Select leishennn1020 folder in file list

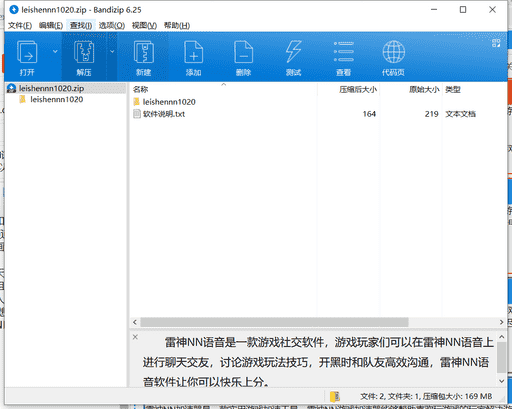(x=169, y=102)
